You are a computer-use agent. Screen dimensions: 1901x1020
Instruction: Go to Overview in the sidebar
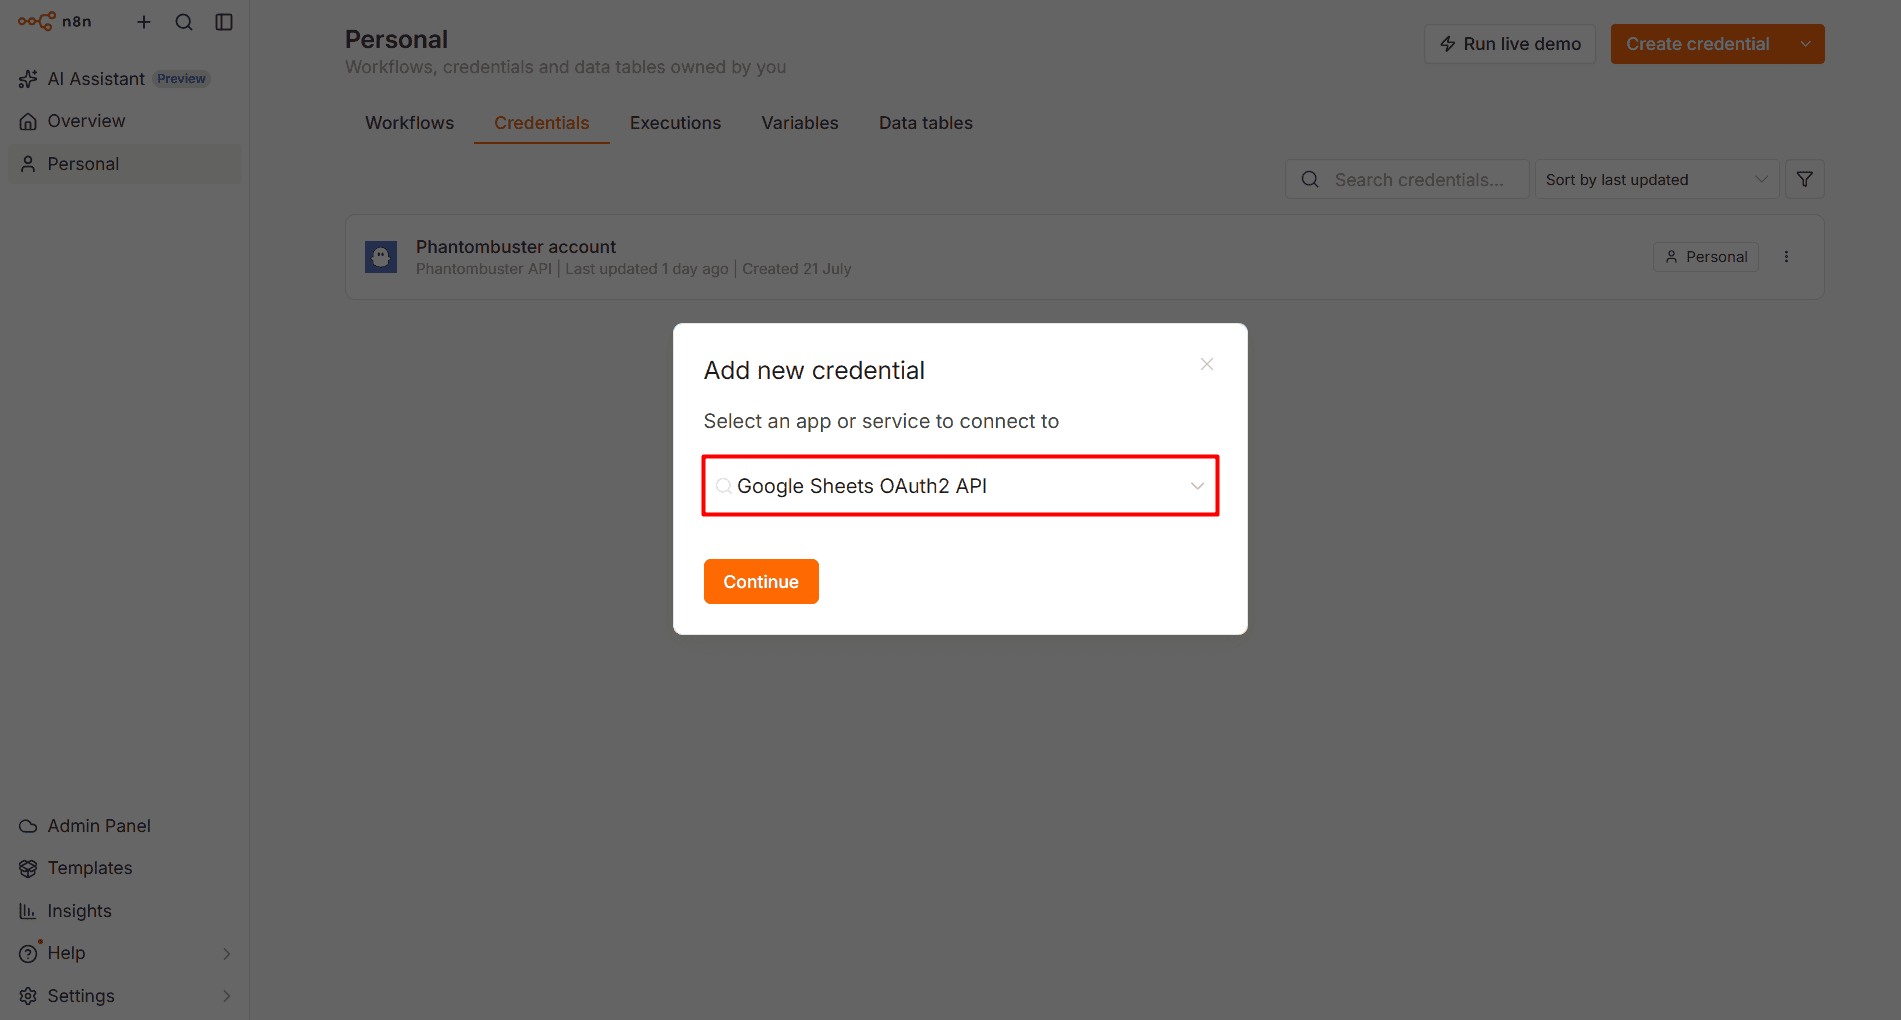(125, 121)
